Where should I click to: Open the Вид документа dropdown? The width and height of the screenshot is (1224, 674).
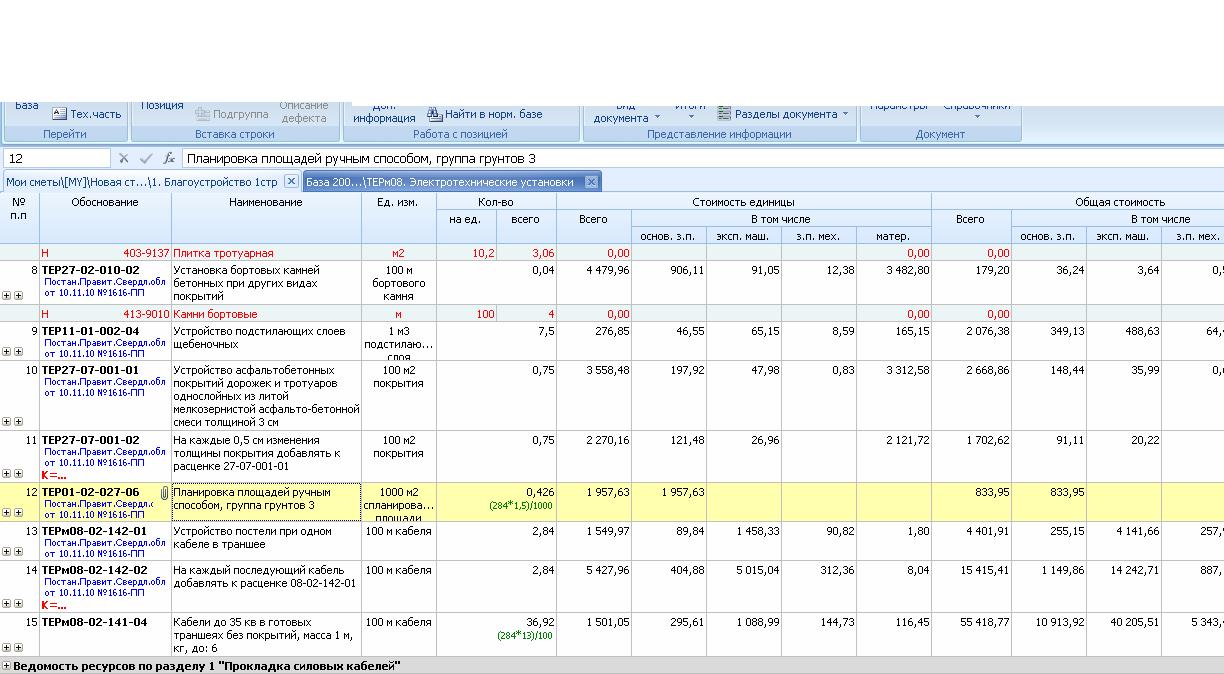[626, 116]
